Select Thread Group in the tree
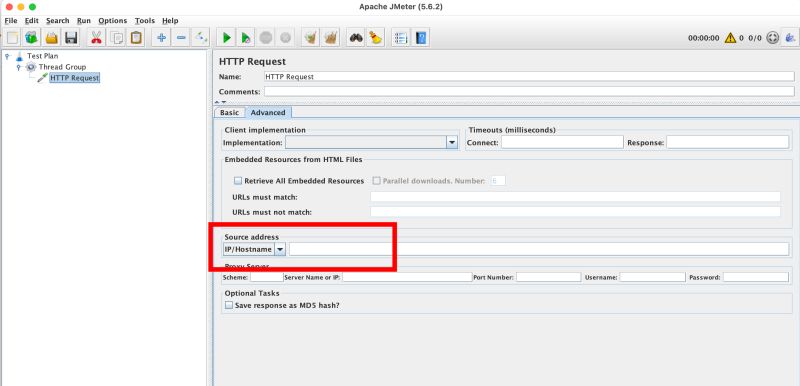Viewport: 800px width, 386px height. [62, 67]
